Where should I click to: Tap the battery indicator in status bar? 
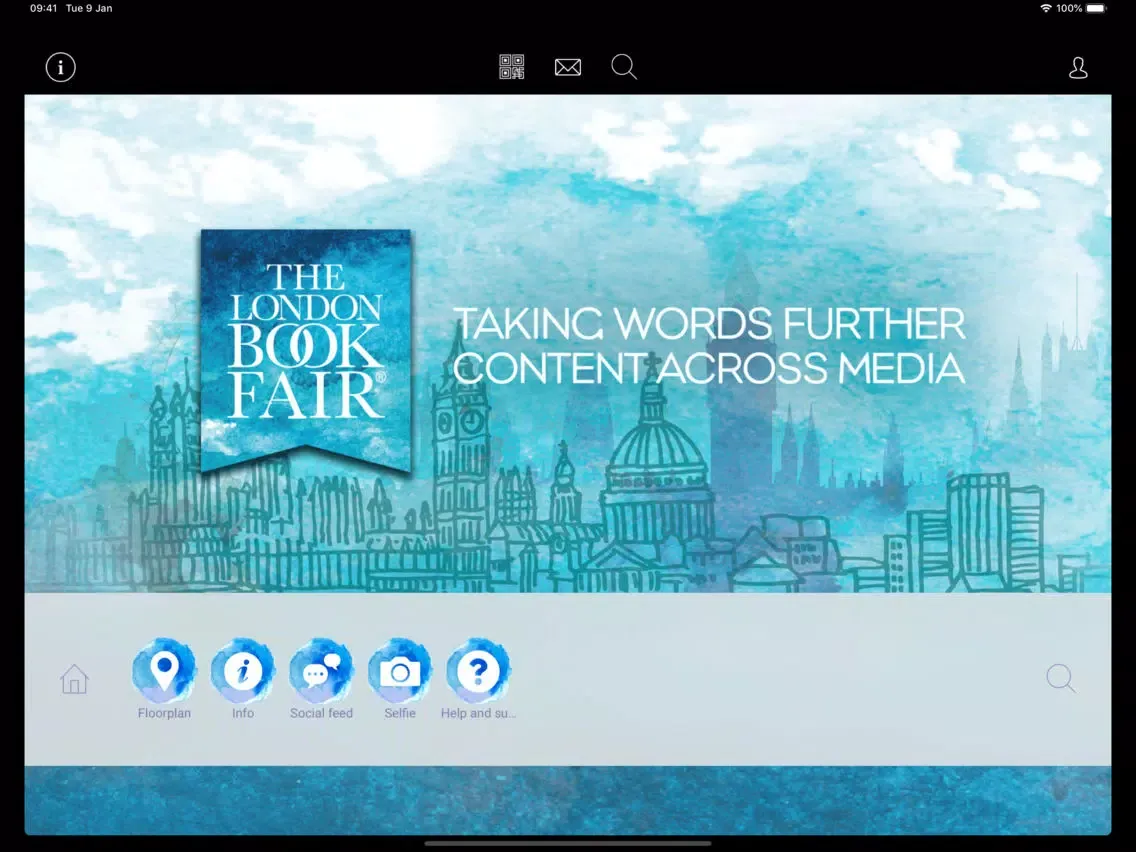click(1096, 9)
